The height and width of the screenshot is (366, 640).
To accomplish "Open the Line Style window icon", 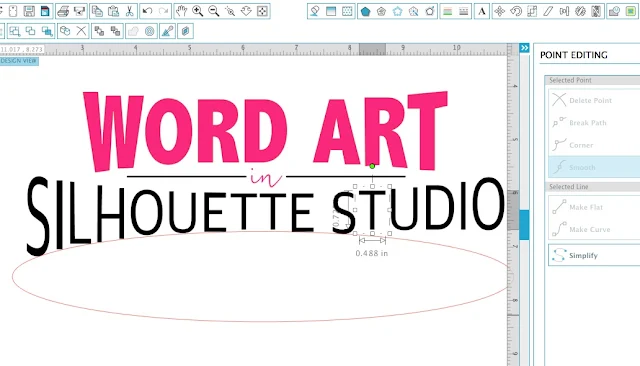I will coord(464,11).
